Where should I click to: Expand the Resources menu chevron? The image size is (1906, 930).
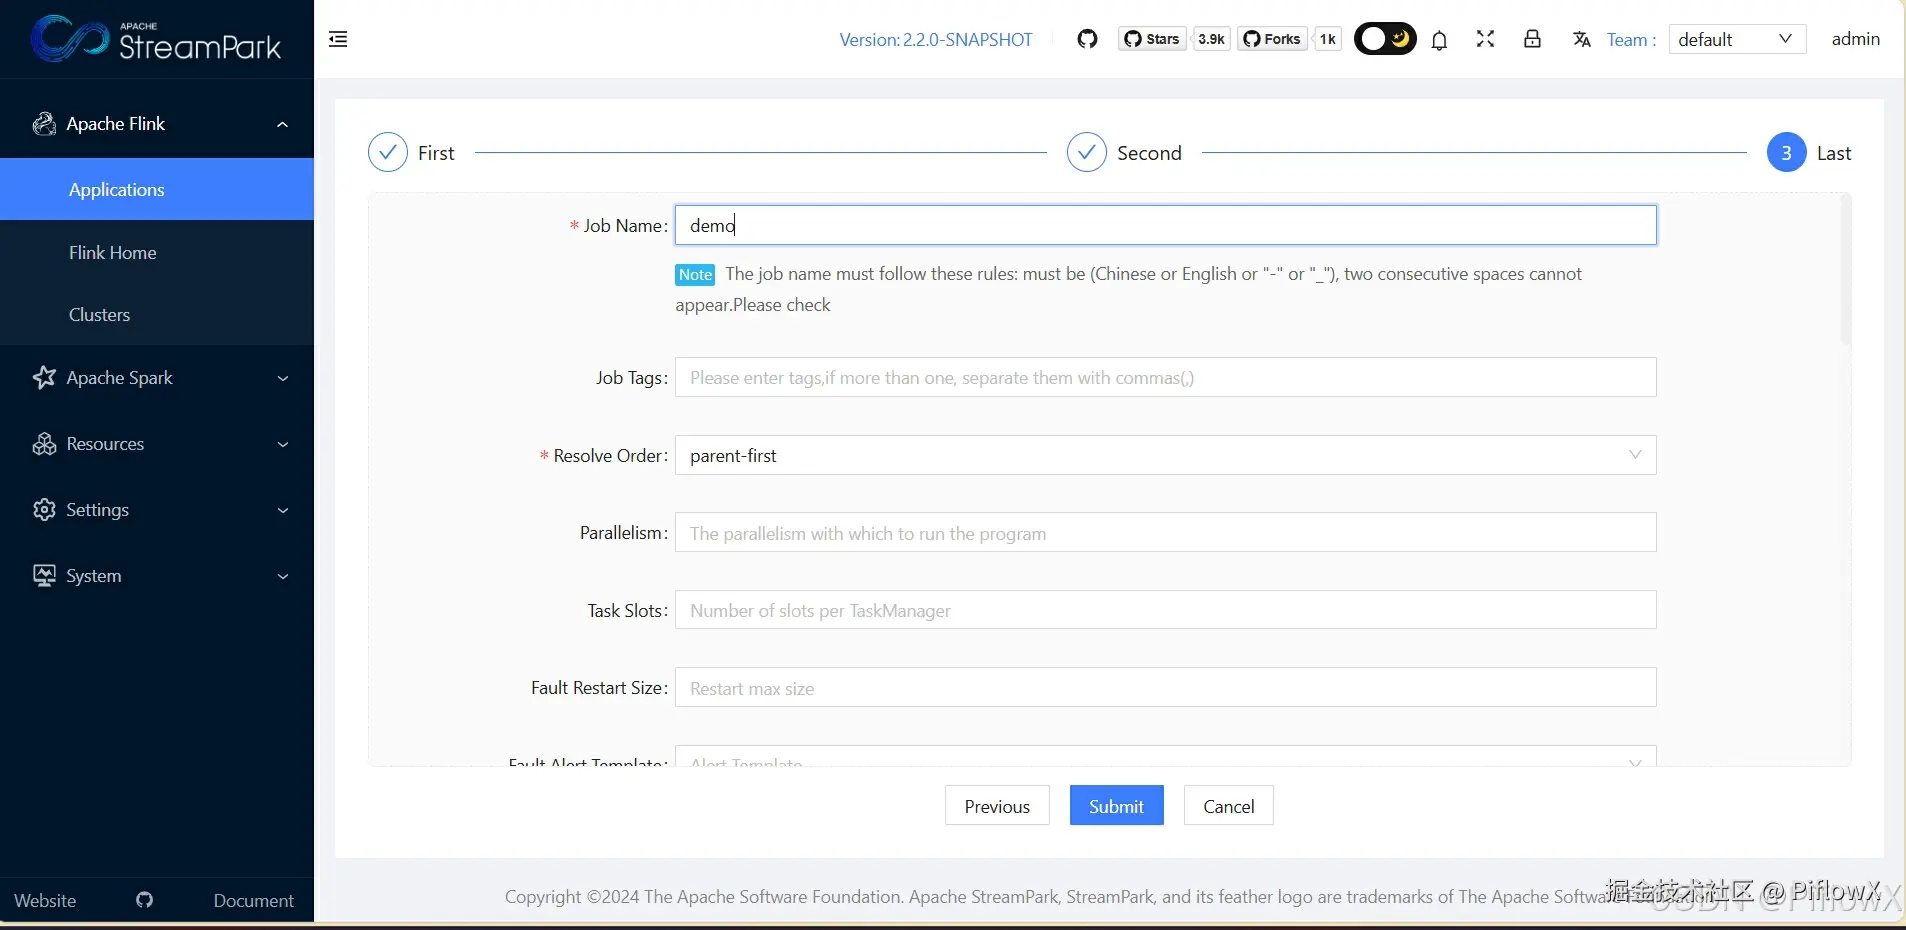[x=283, y=444]
